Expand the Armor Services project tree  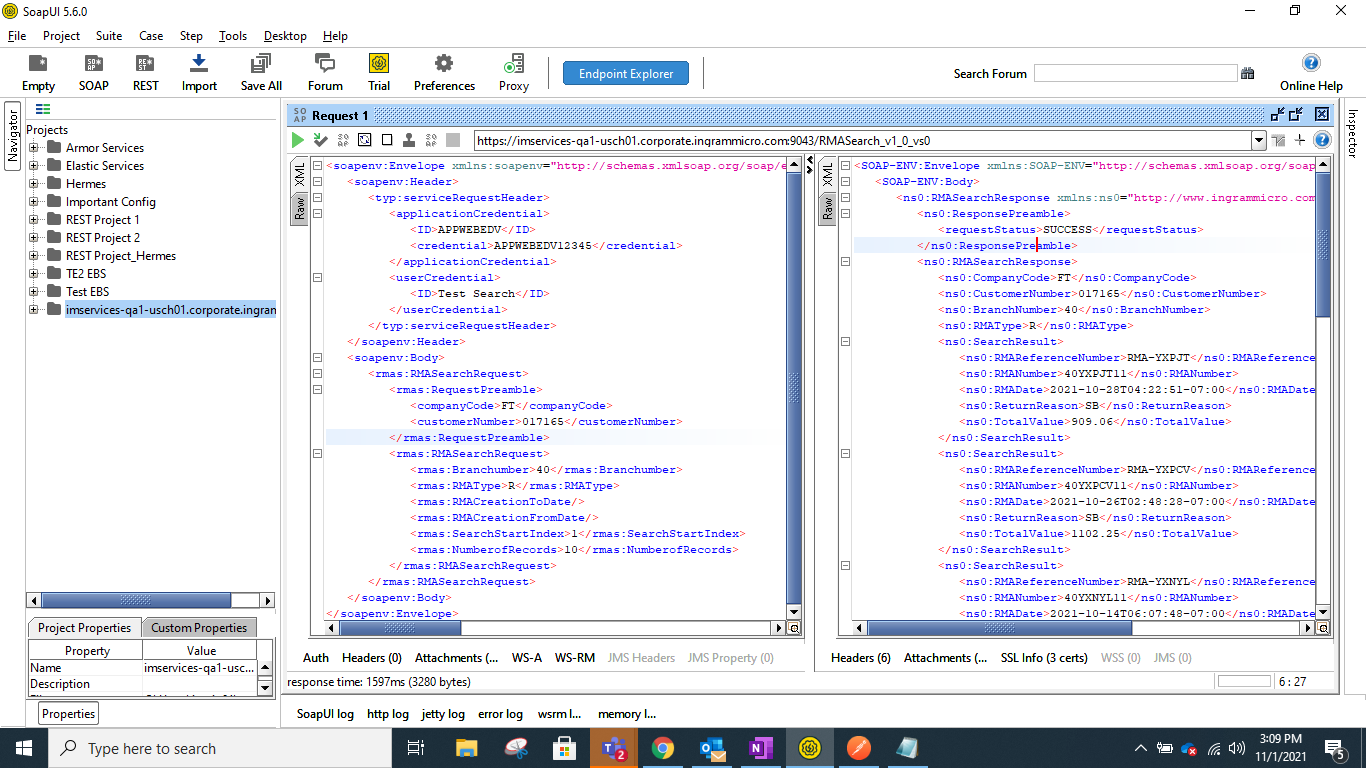(x=34, y=148)
